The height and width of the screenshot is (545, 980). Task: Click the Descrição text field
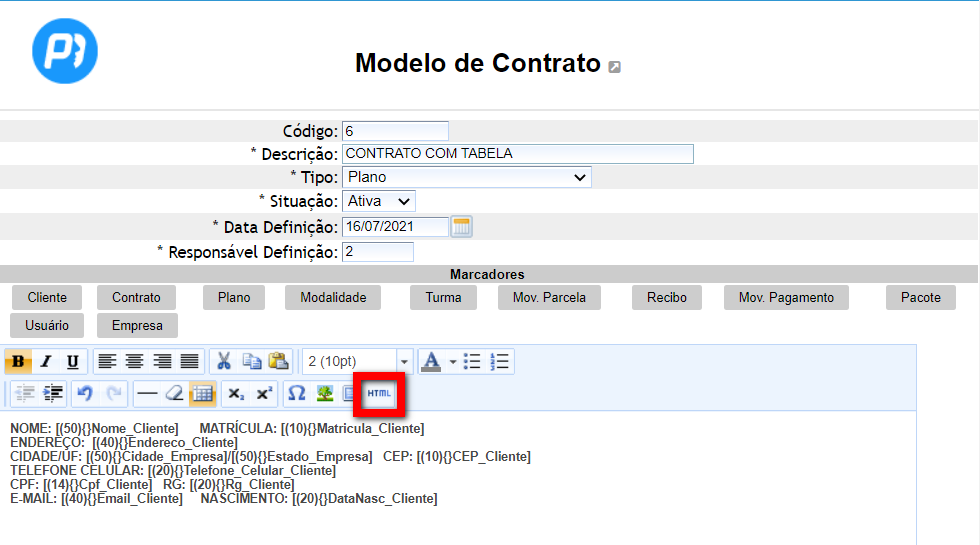(x=517, y=154)
